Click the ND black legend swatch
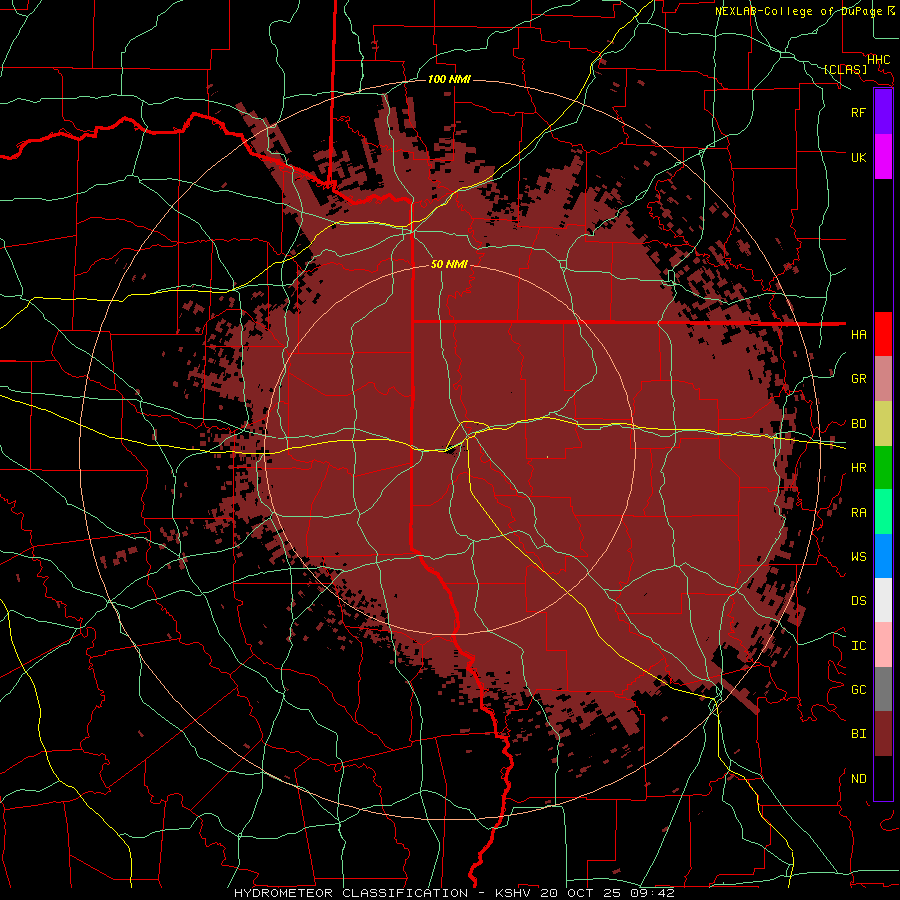 883,778
